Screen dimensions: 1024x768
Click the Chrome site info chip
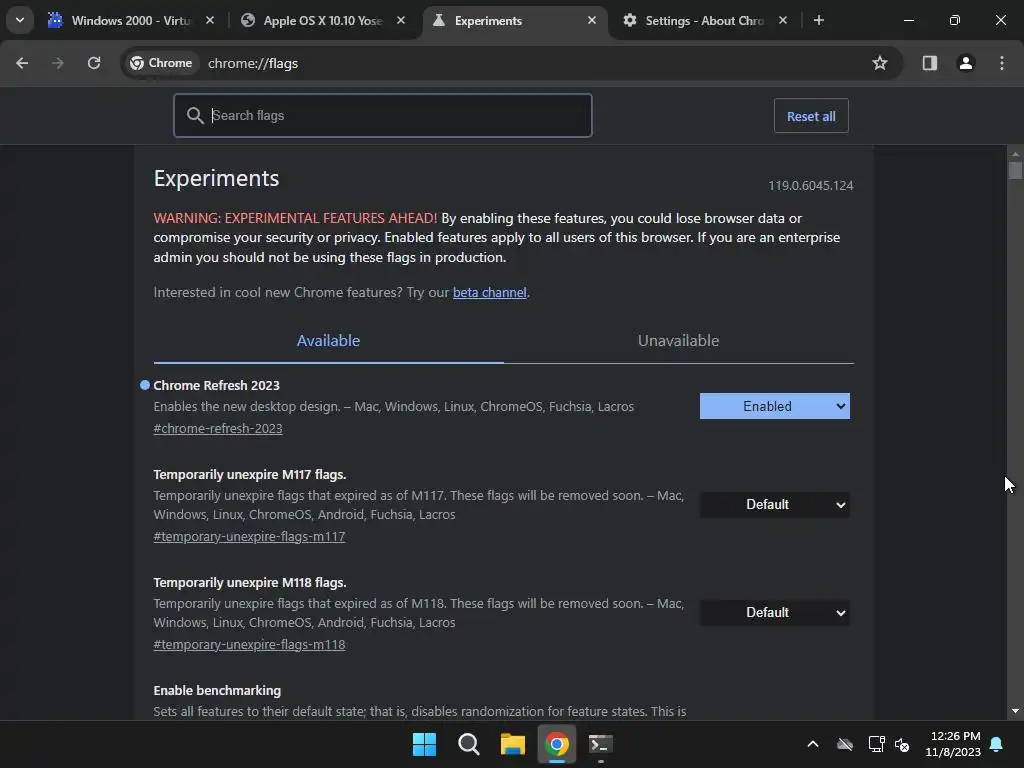coord(161,63)
